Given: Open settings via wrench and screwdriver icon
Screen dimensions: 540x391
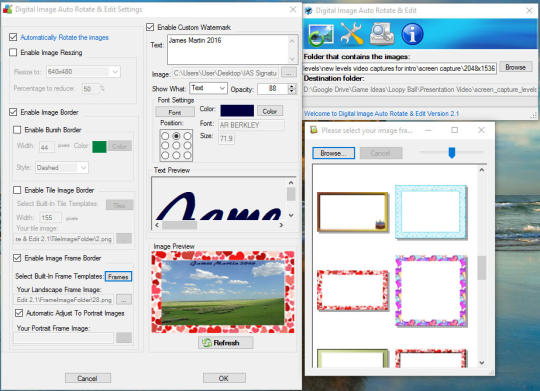Looking at the screenshot, I should pyautogui.click(x=352, y=34).
